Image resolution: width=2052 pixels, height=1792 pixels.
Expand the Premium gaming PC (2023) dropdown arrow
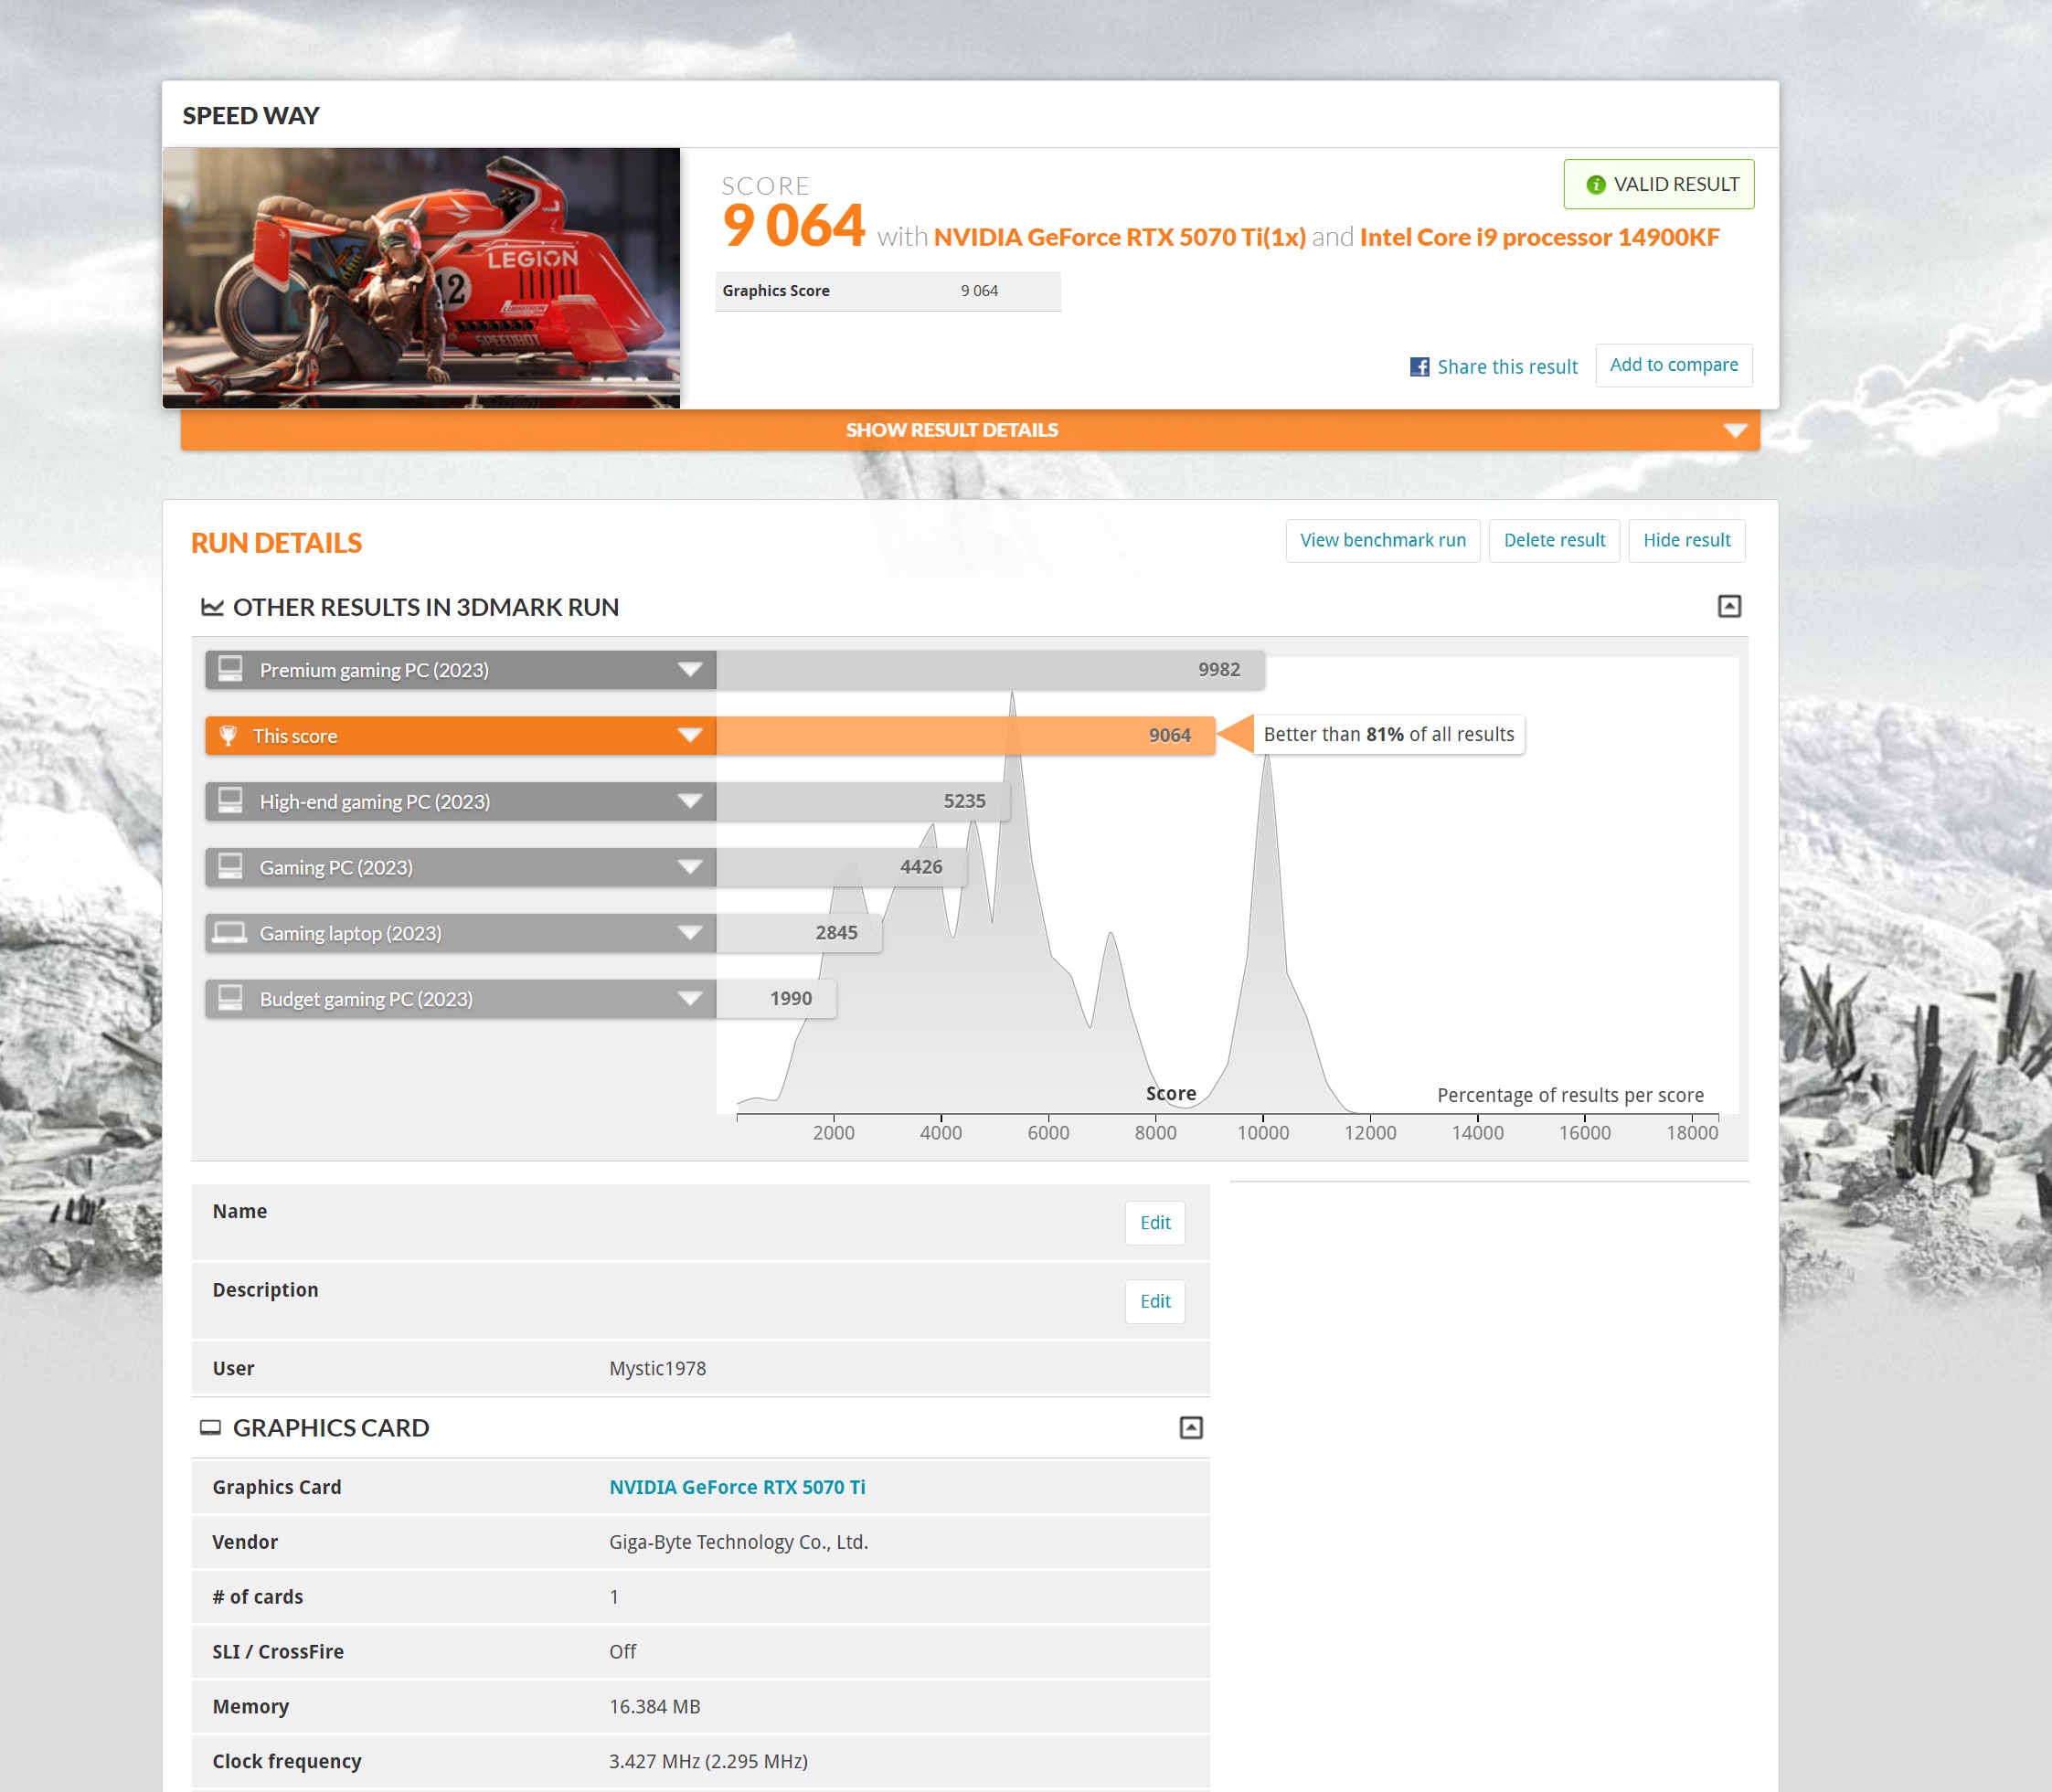689,670
